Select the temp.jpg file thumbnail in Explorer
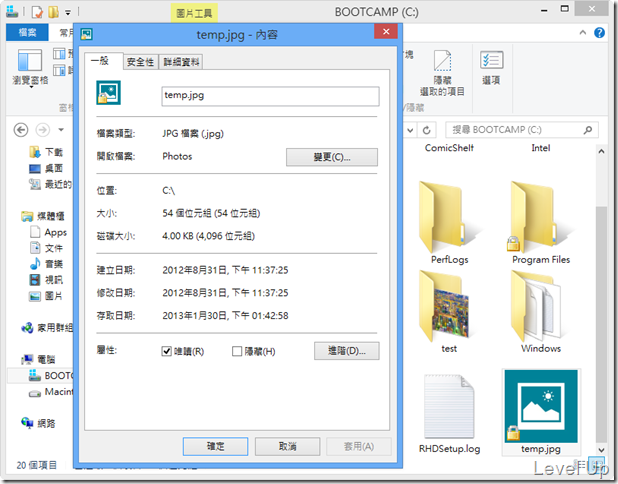618x484 pixels. (541, 412)
